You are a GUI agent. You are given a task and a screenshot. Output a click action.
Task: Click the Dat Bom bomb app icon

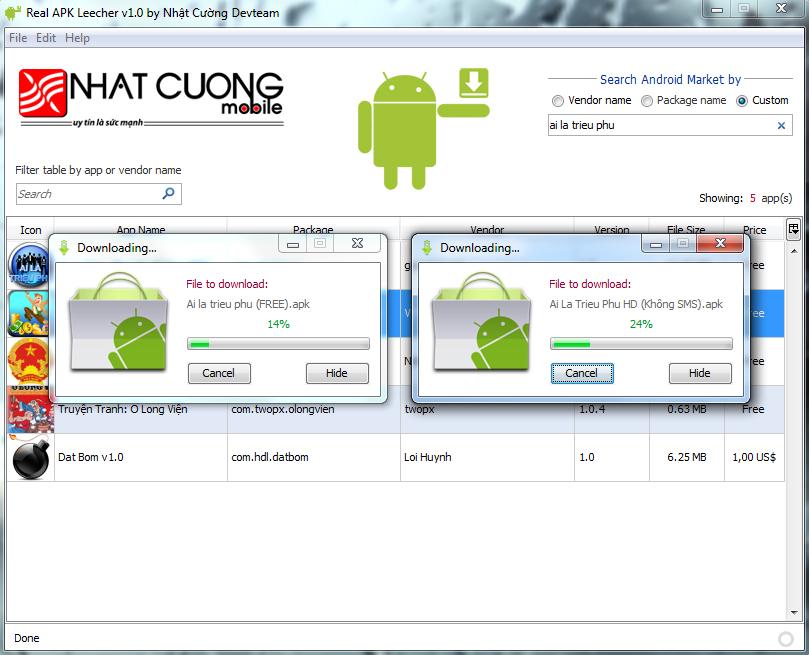click(x=29, y=458)
